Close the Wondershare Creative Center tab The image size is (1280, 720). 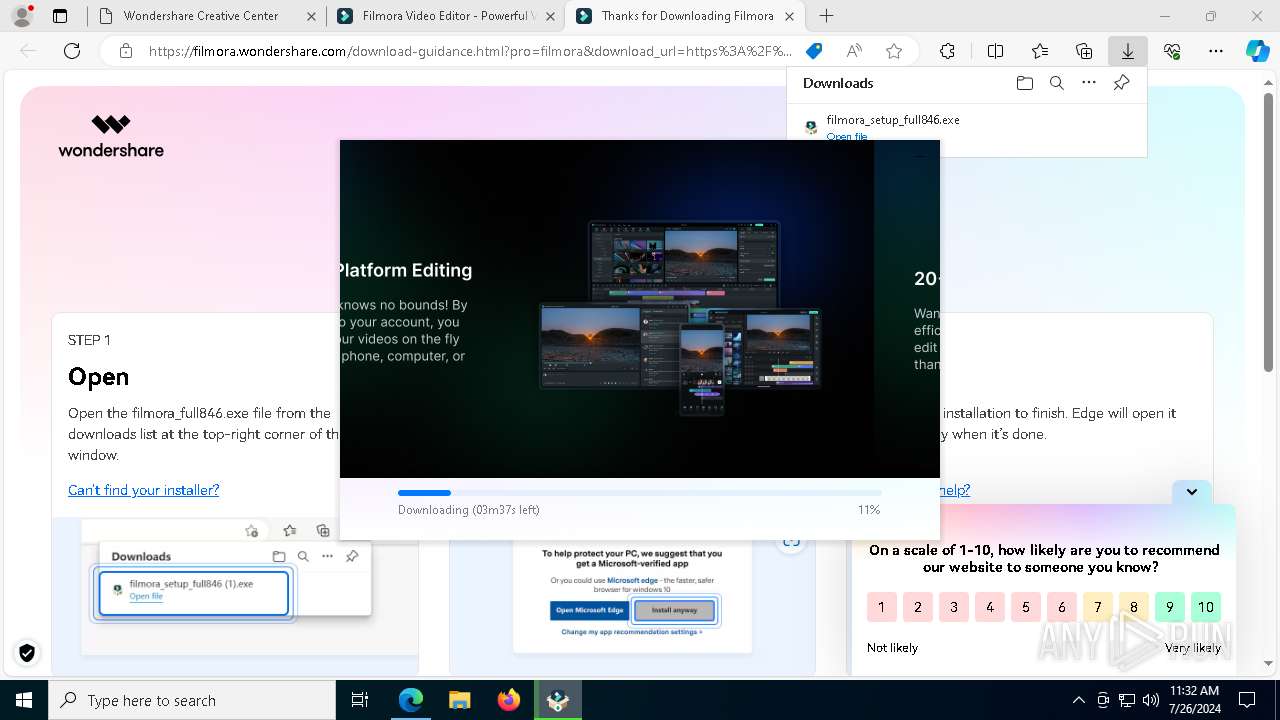point(311,16)
